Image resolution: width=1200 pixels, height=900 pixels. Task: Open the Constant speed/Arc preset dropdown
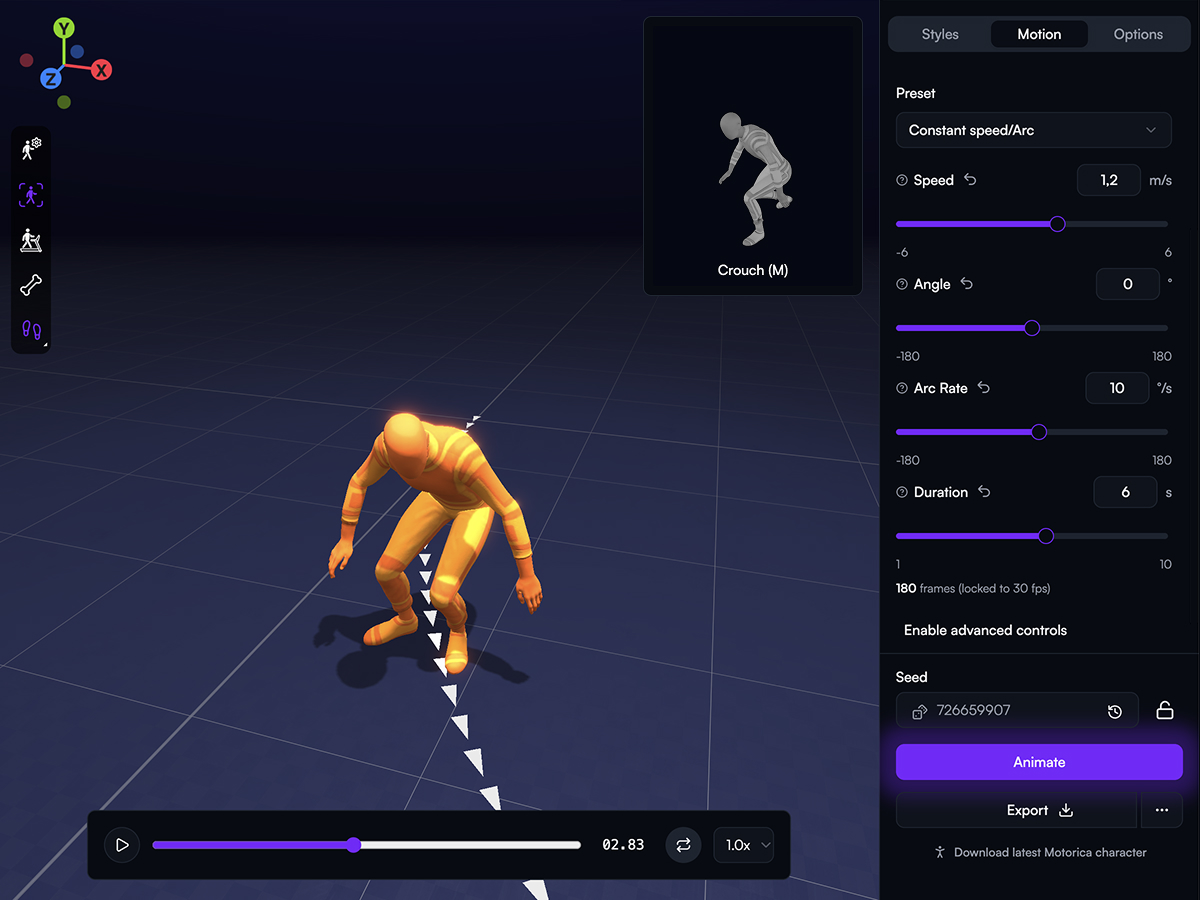click(x=1033, y=130)
